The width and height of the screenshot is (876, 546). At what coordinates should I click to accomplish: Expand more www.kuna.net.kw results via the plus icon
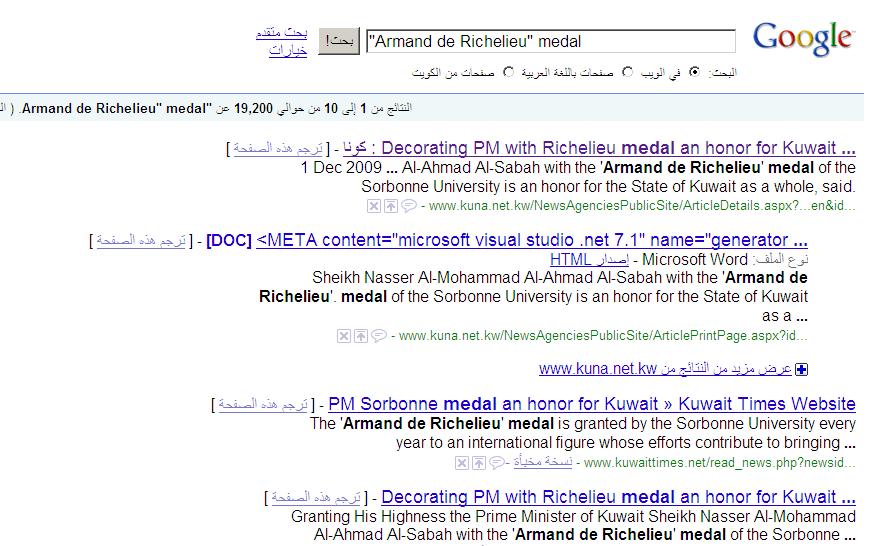801,369
